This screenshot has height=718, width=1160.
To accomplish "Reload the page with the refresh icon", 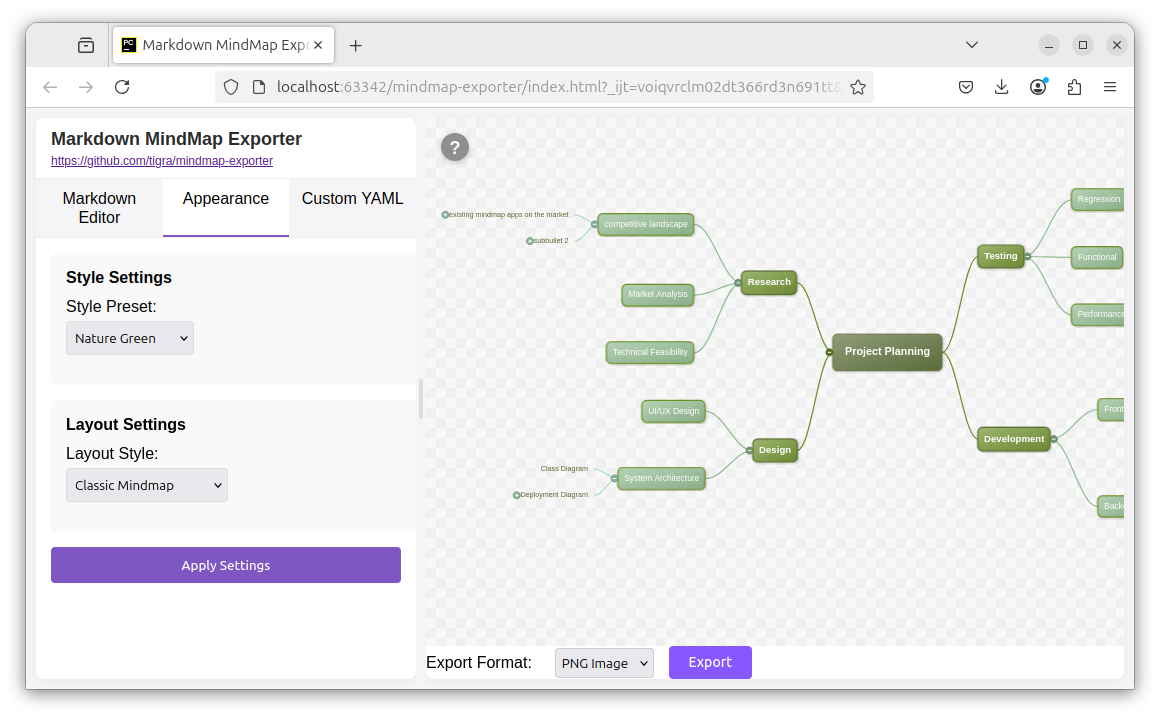I will [122, 87].
